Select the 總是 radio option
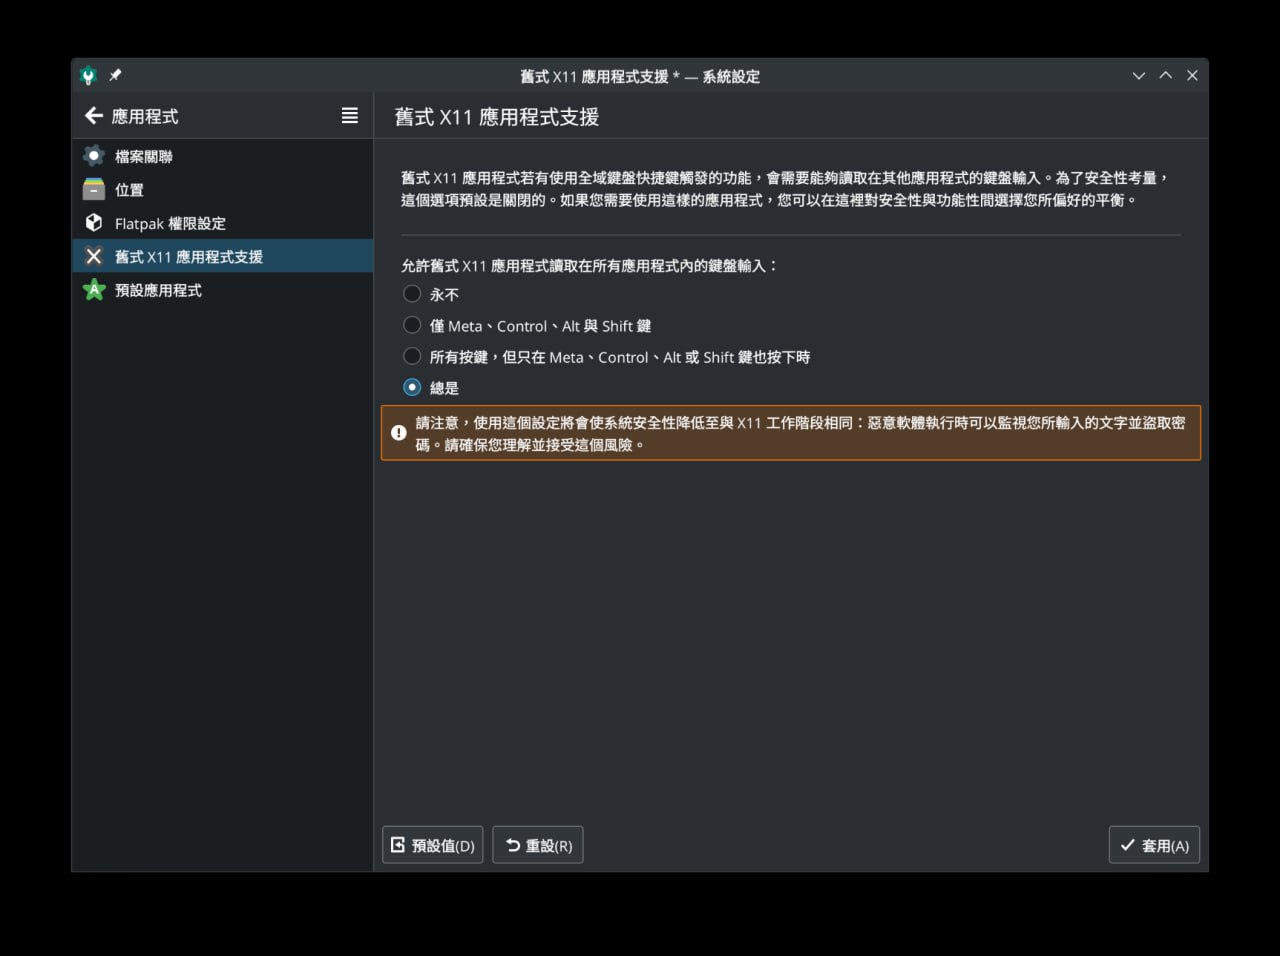 412,387
